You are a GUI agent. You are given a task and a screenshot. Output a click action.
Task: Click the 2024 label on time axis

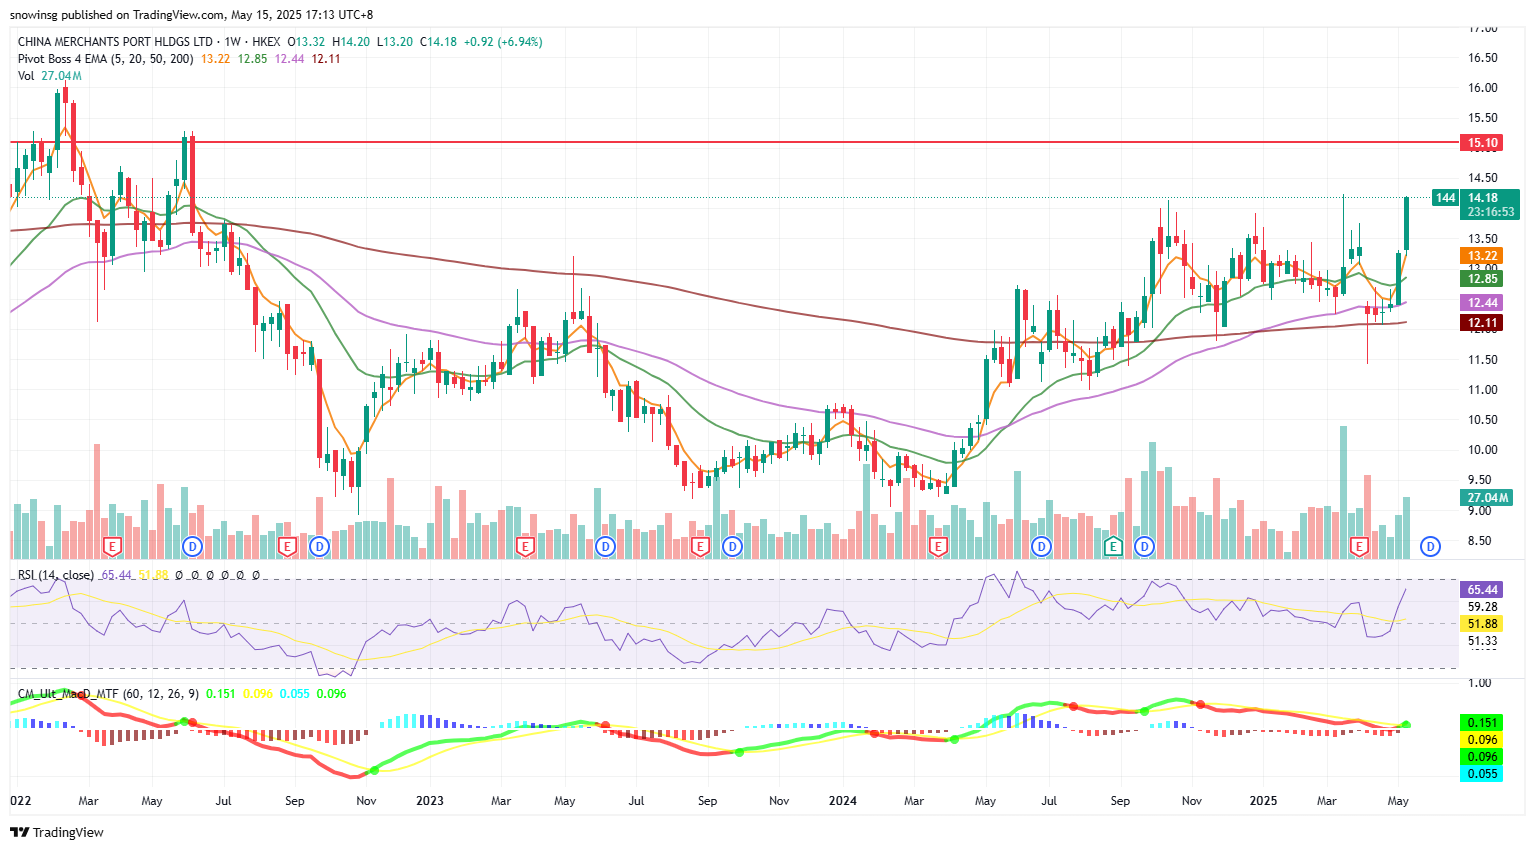[x=843, y=801]
